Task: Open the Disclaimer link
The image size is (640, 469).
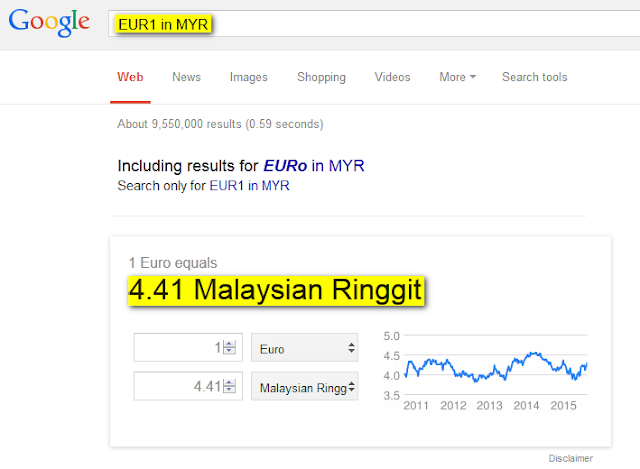Action: (571, 458)
